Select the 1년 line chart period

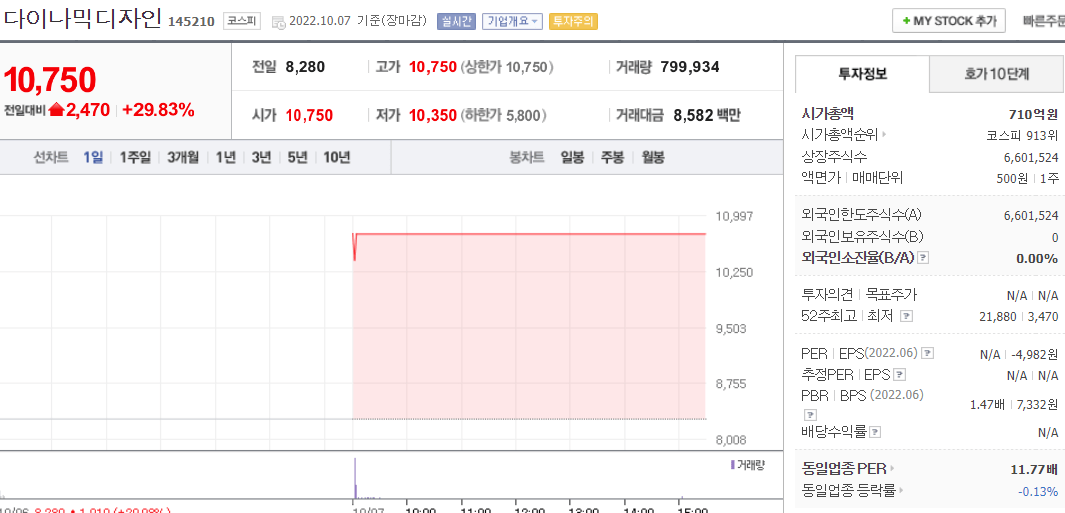click(x=225, y=158)
